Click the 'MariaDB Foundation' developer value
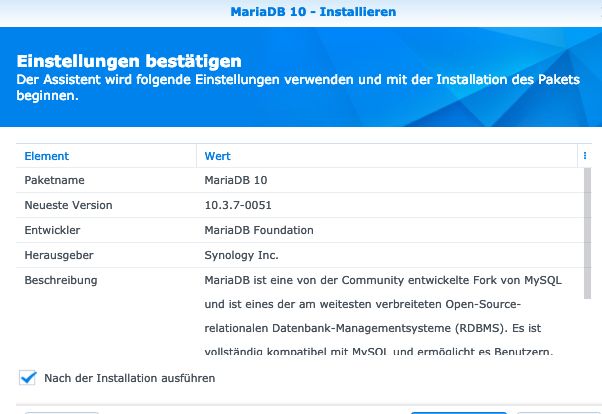Image resolution: width=602 pixels, height=414 pixels. coord(258,230)
